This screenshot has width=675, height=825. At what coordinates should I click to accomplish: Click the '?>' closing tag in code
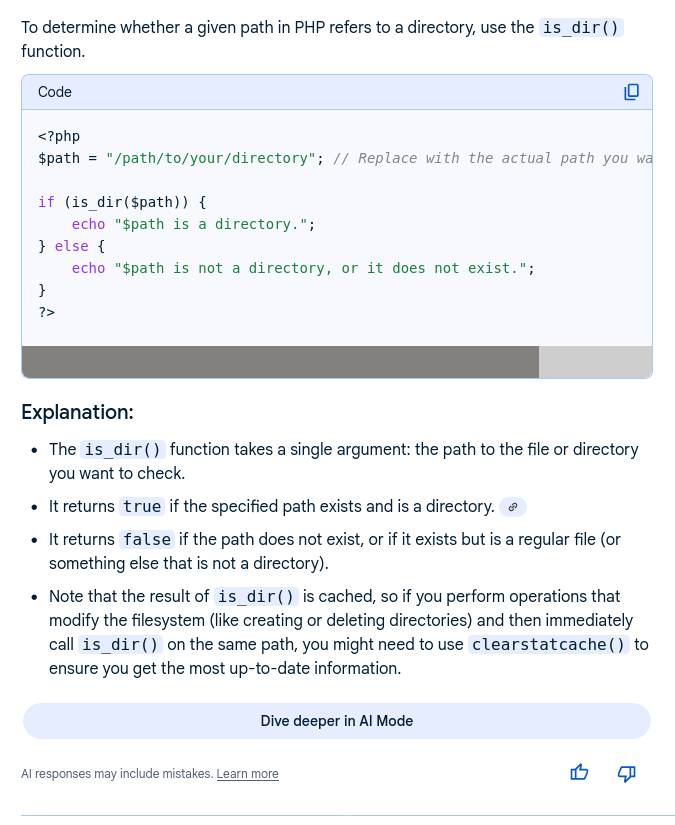(46, 312)
